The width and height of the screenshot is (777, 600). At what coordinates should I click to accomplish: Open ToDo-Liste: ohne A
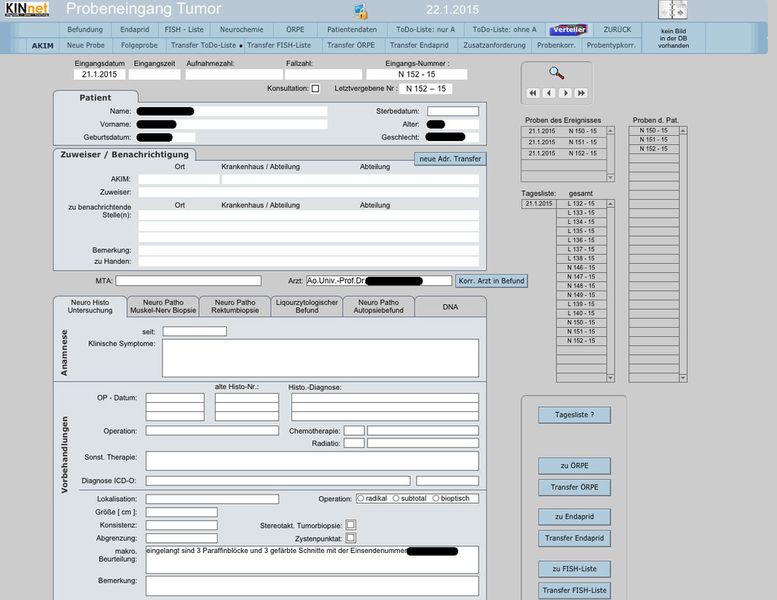pos(504,30)
